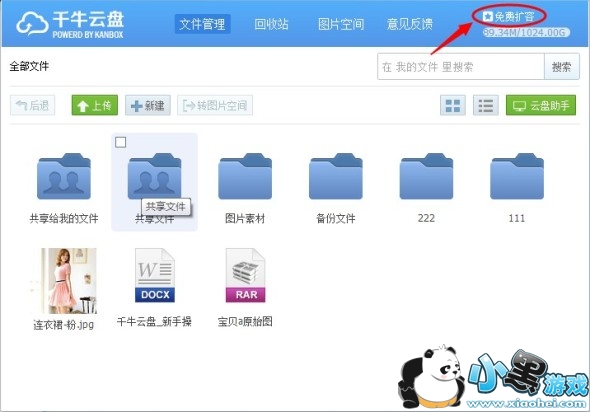The image size is (590, 412).
Task: Select the 宝贝a原始图 RAR archive
Action: (245, 275)
